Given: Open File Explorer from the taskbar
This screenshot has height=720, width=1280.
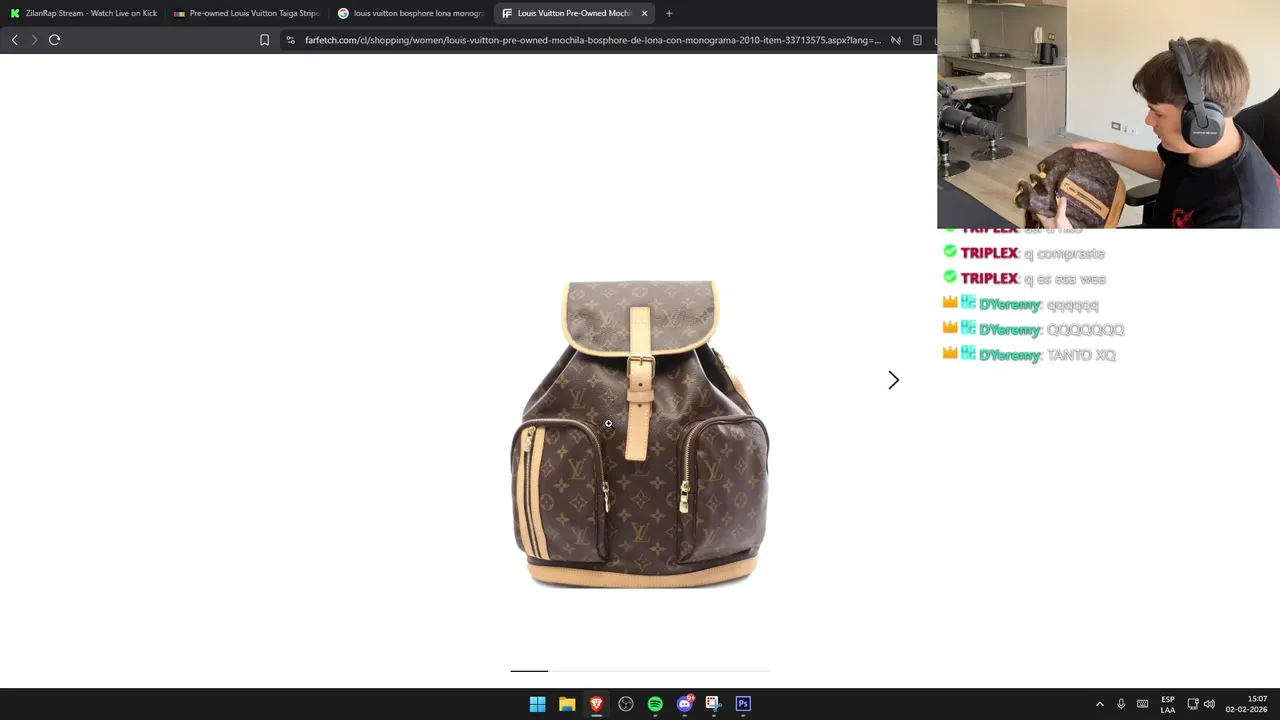Looking at the screenshot, I should point(567,704).
